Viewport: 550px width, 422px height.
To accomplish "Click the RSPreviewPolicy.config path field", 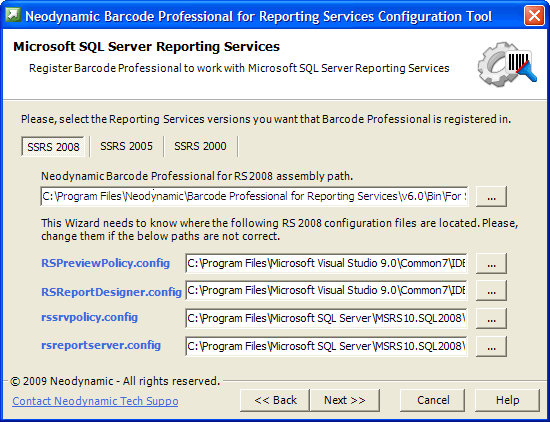I will pyautogui.click(x=326, y=263).
